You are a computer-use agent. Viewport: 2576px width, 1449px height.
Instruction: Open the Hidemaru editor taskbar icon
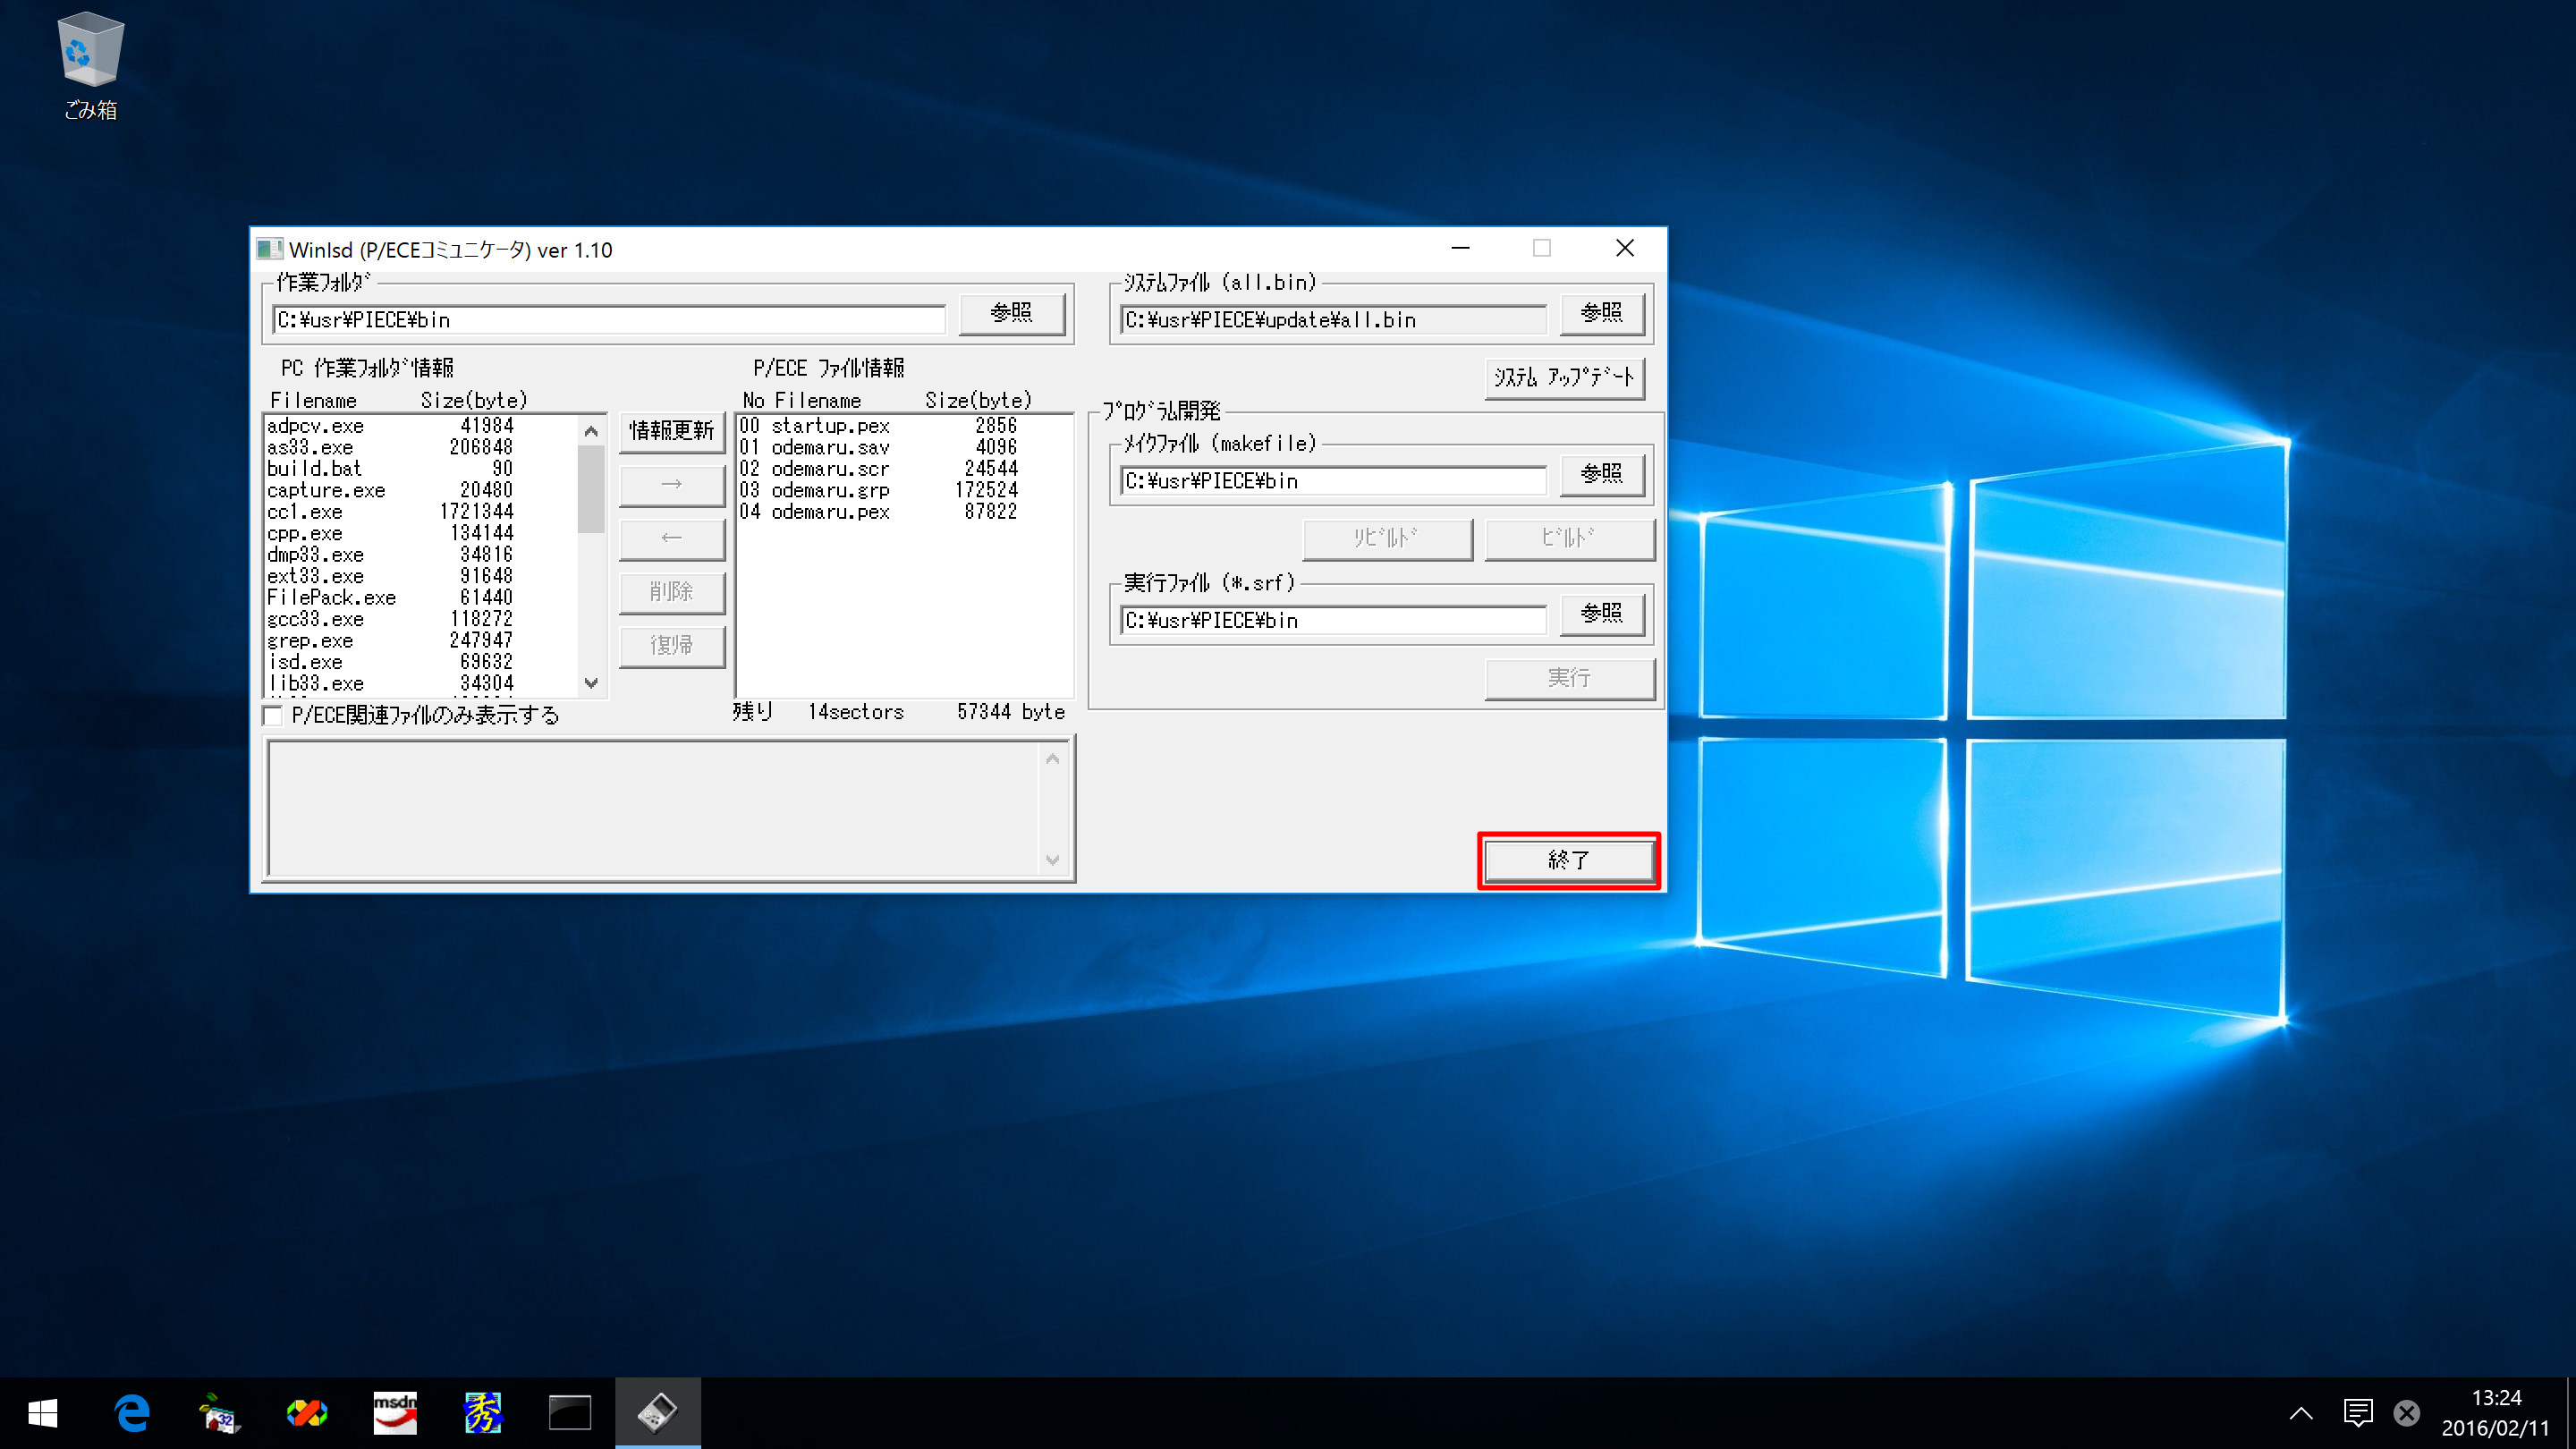point(482,1413)
